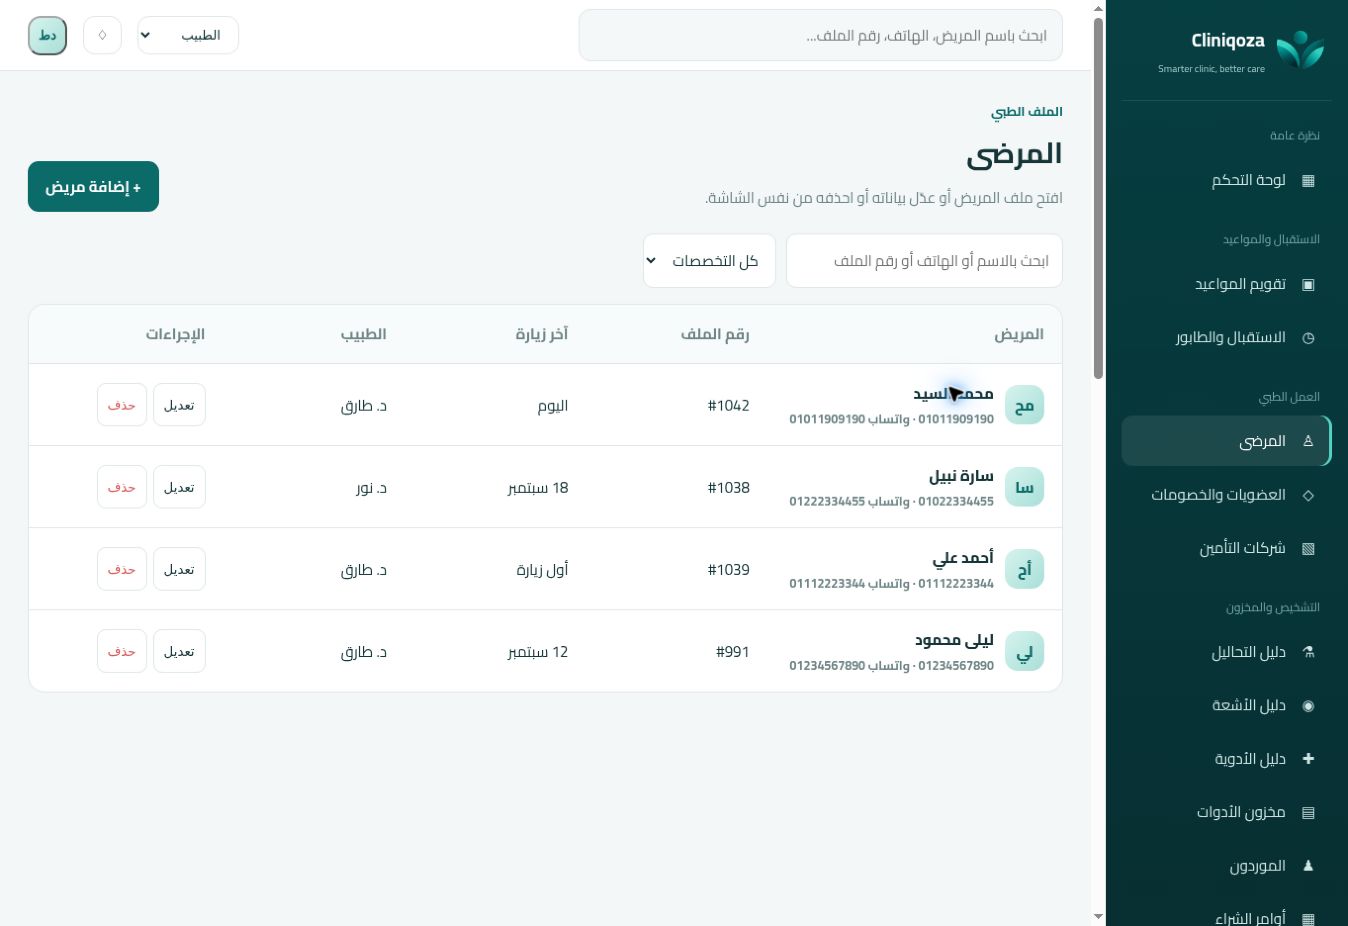Edit the أحمد علي patient record

pyautogui.click(x=179, y=569)
